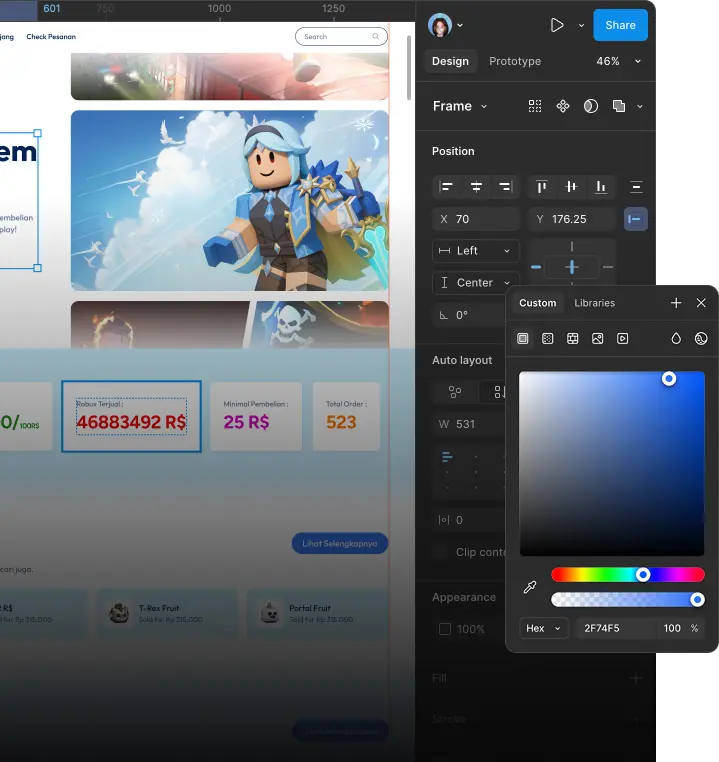Image resolution: width=719 pixels, height=762 pixels.
Task: Click the user avatar icon
Action: point(440,25)
